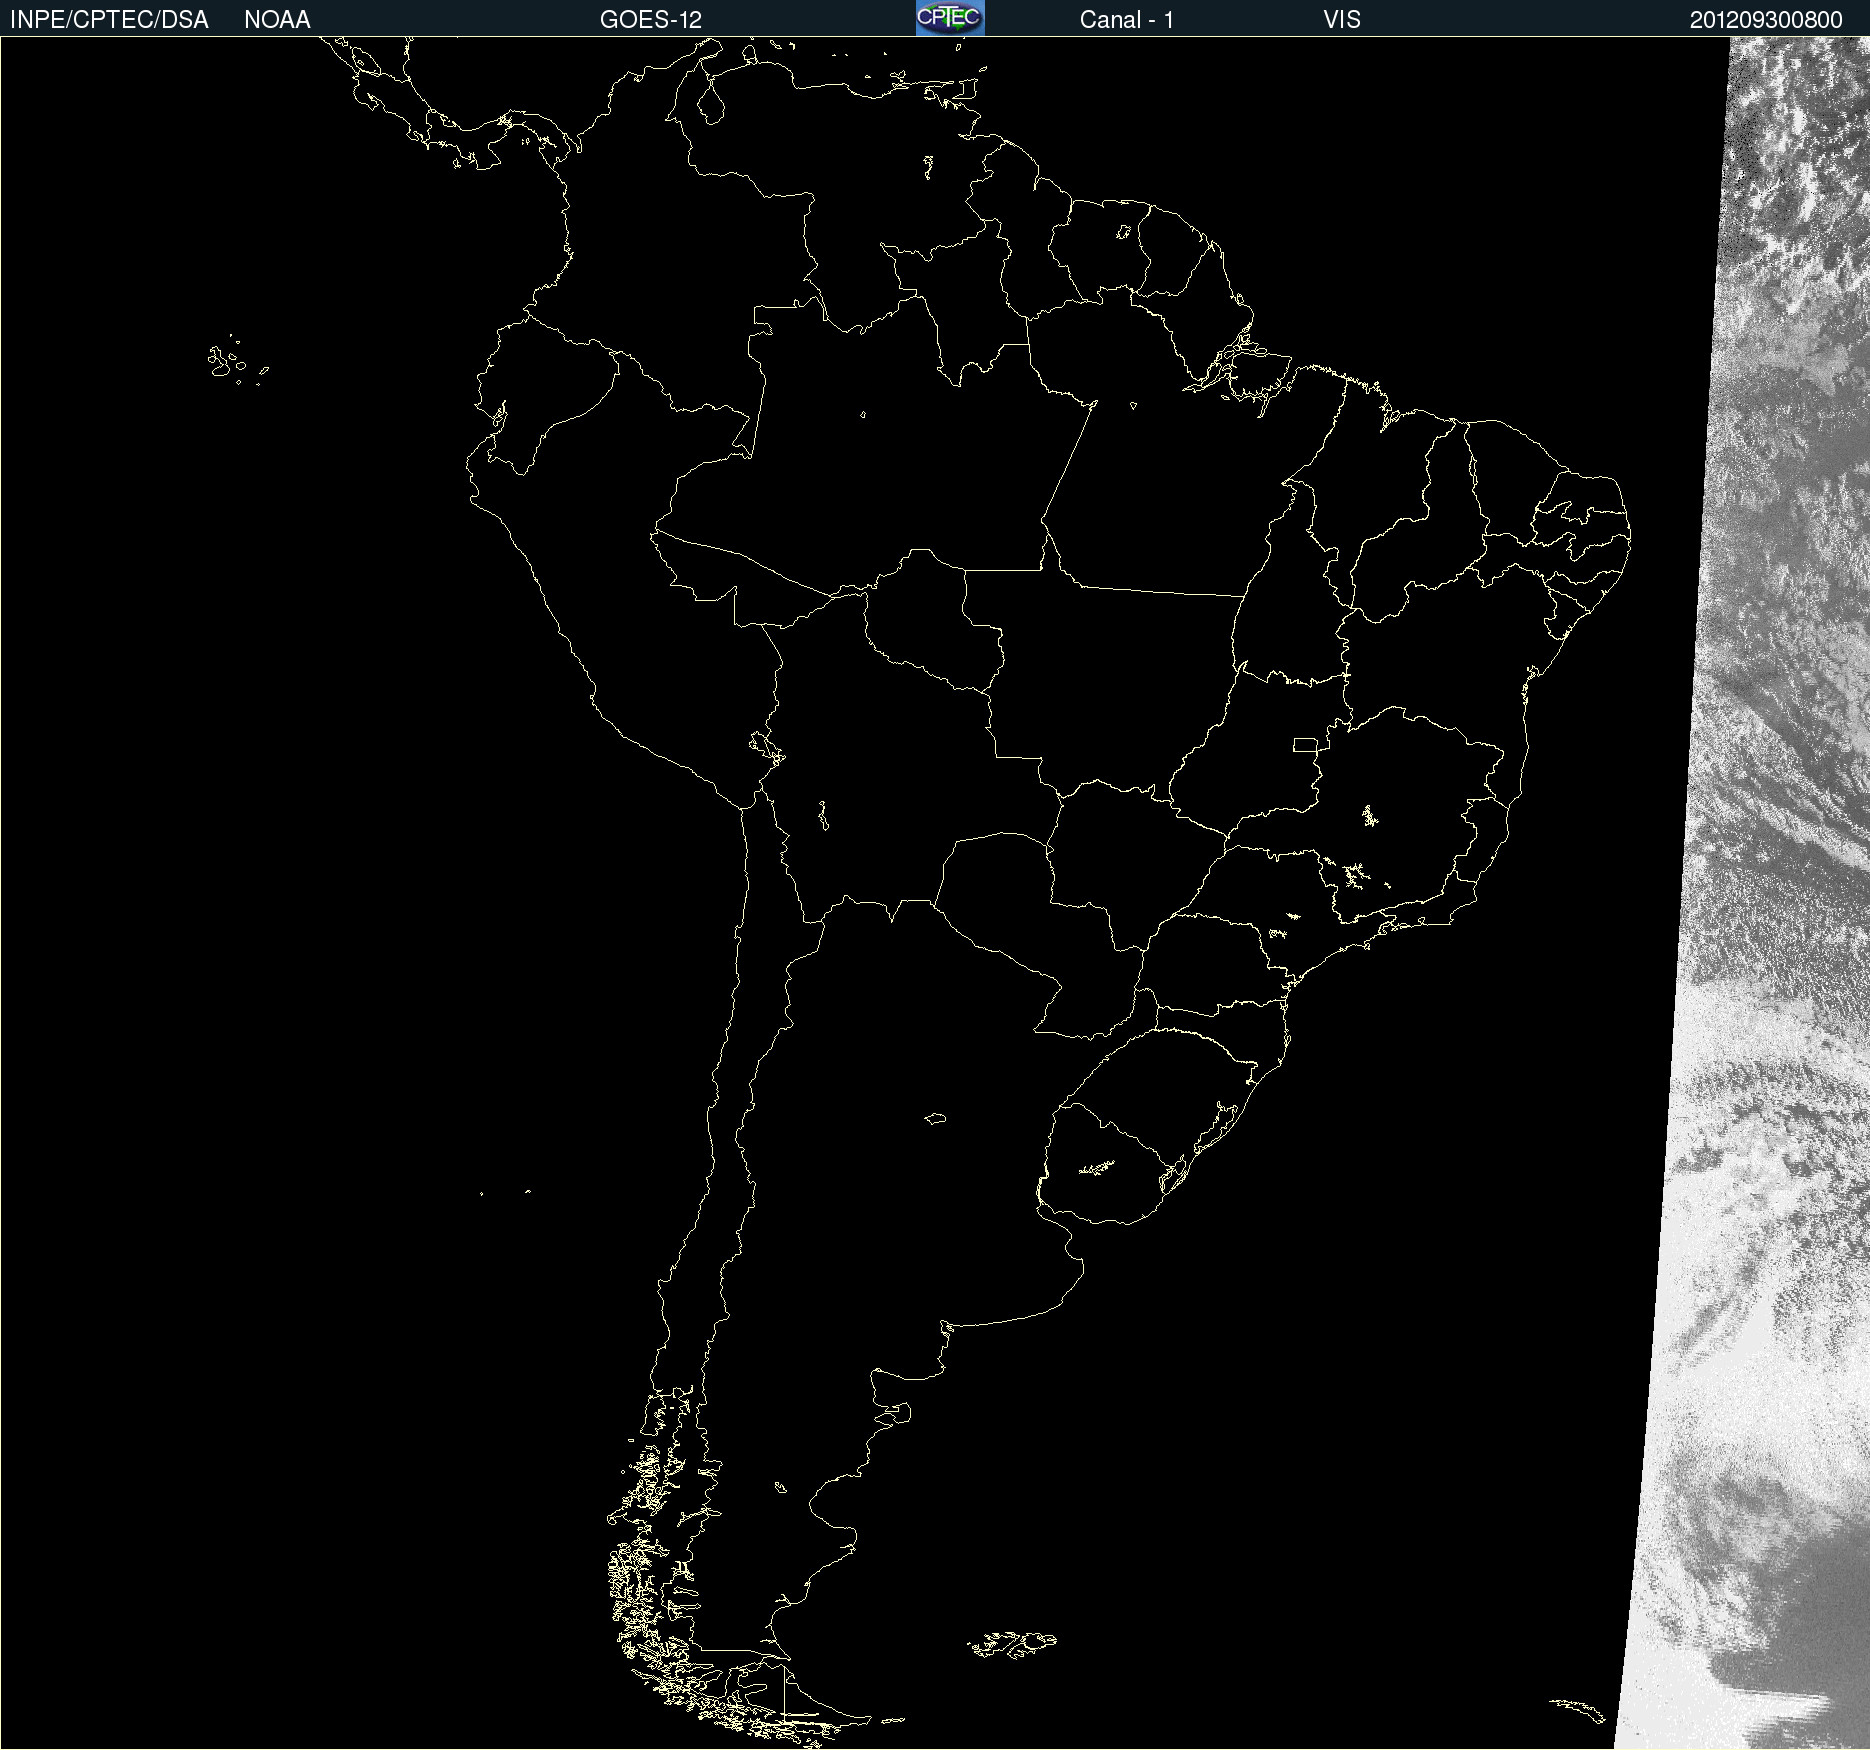Viewport: 1870px width, 1750px height.
Task: Click the NOAA label in header
Action: pyautogui.click(x=277, y=20)
